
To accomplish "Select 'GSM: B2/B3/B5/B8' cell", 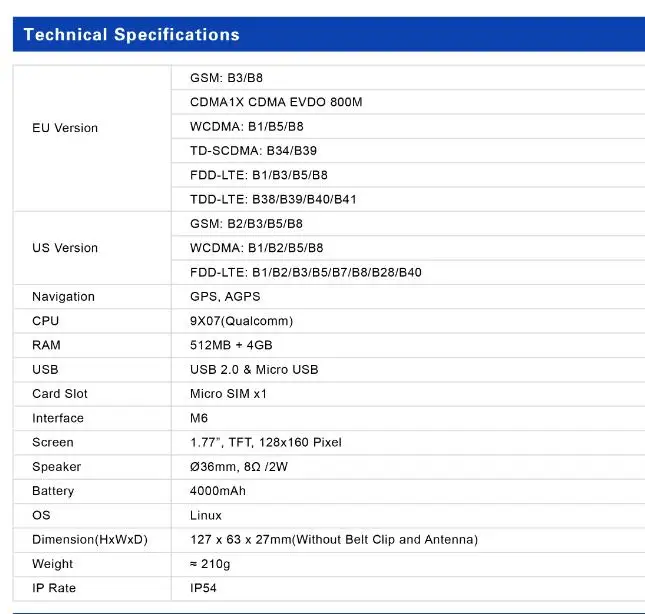I will click(x=246, y=224).
